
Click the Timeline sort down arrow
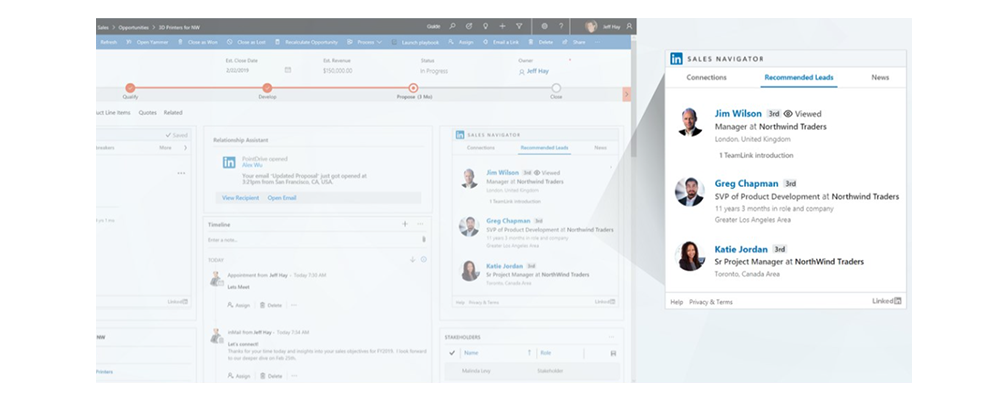coord(413,260)
